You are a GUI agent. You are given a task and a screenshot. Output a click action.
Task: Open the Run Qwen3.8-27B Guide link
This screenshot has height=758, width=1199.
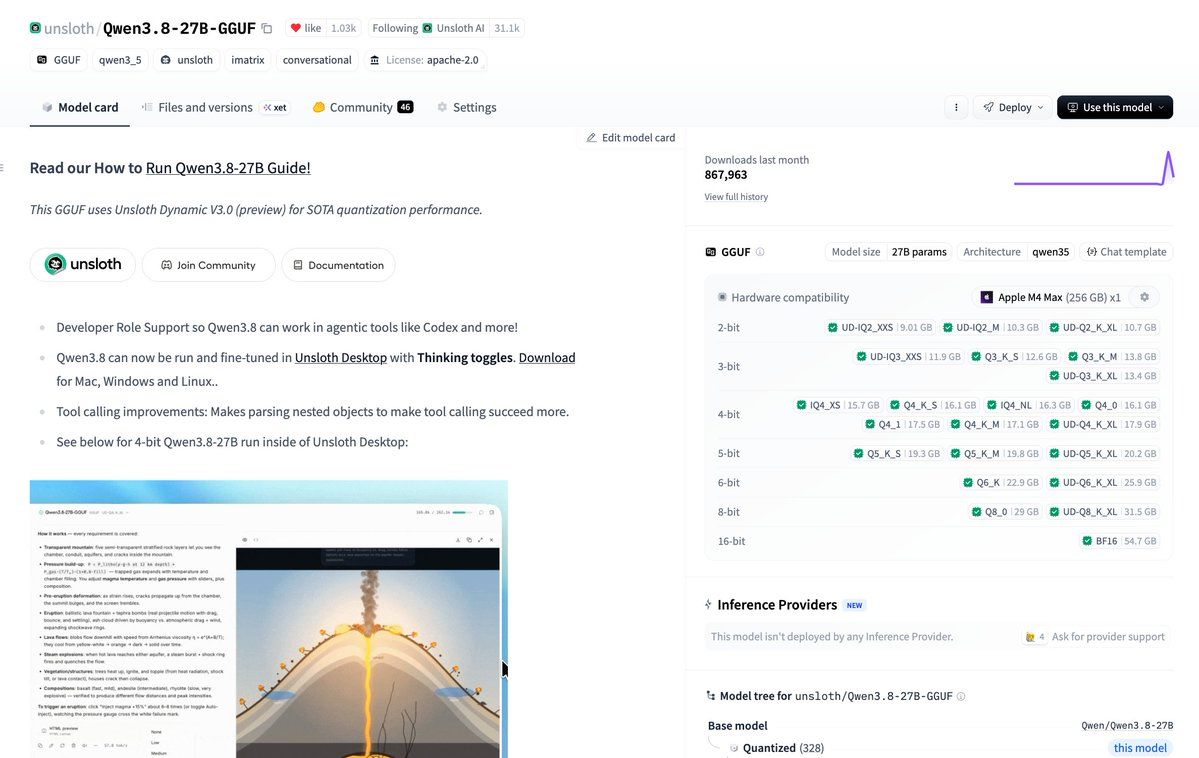point(228,168)
